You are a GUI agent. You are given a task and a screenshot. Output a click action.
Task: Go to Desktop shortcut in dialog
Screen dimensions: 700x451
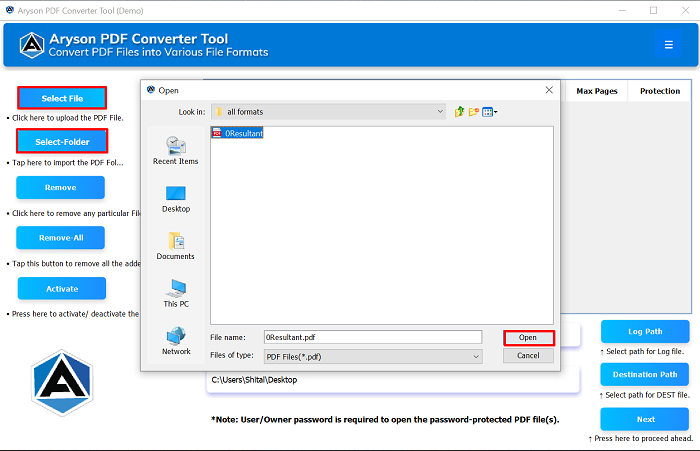coord(176,199)
